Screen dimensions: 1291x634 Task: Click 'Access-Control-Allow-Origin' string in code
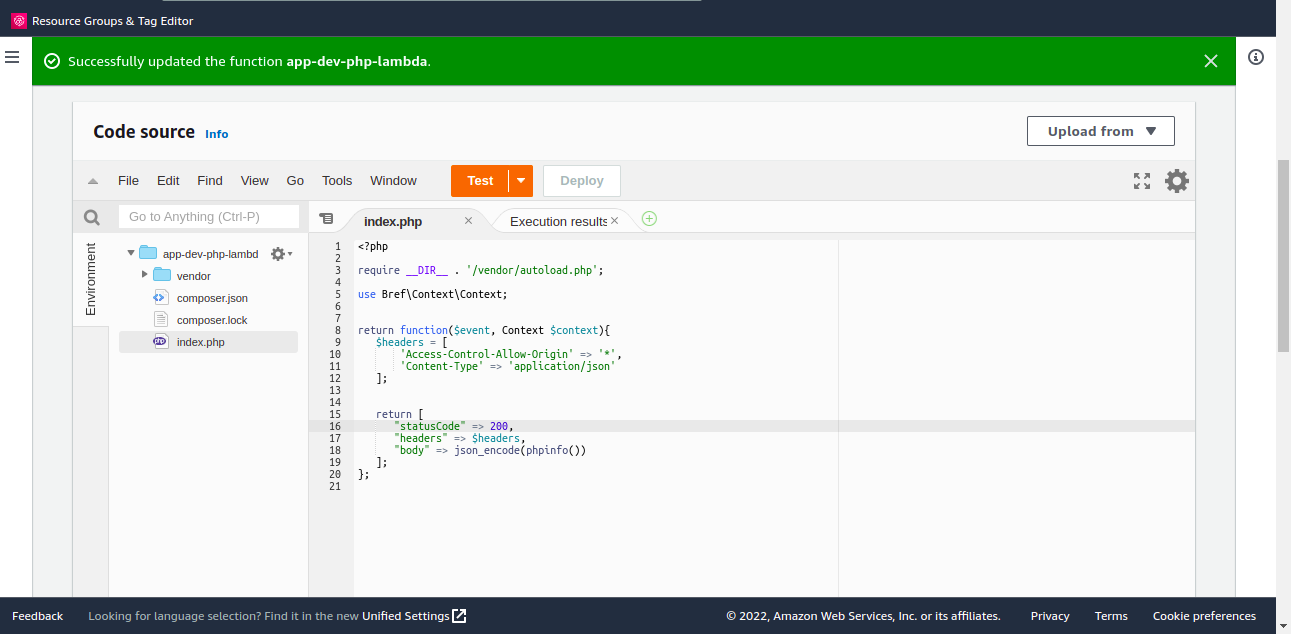[487, 354]
